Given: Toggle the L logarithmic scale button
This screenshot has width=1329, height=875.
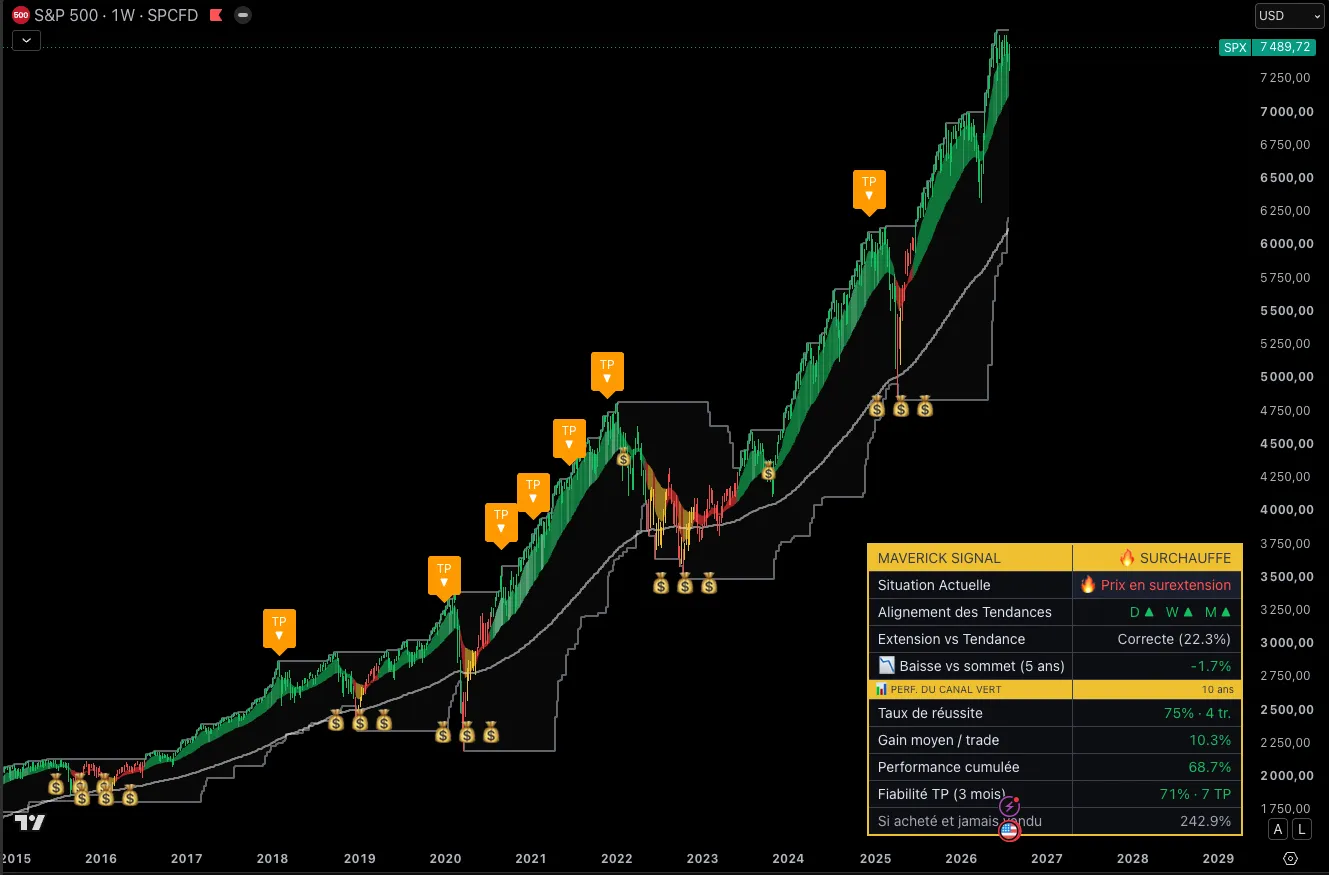Looking at the screenshot, I should (1301, 829).
